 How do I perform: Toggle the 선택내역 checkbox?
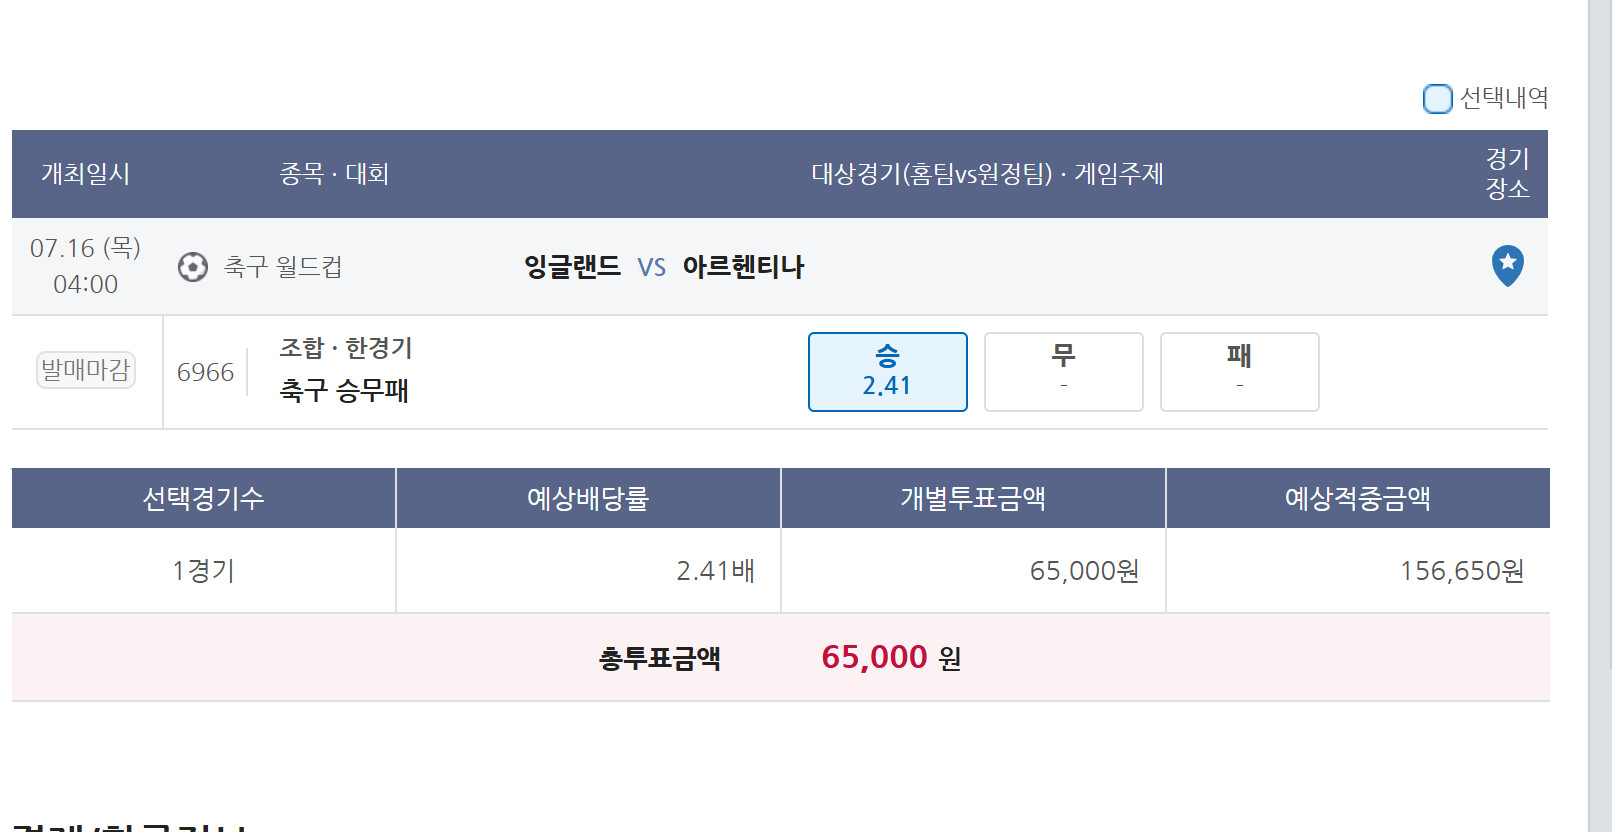tap(1437, 98)
